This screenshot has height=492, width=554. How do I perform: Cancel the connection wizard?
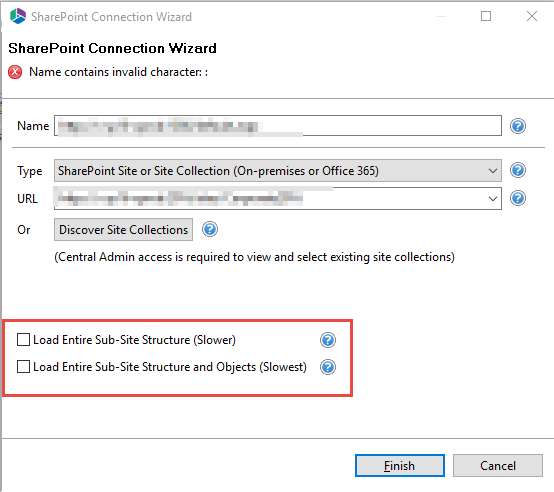point(498,466)
